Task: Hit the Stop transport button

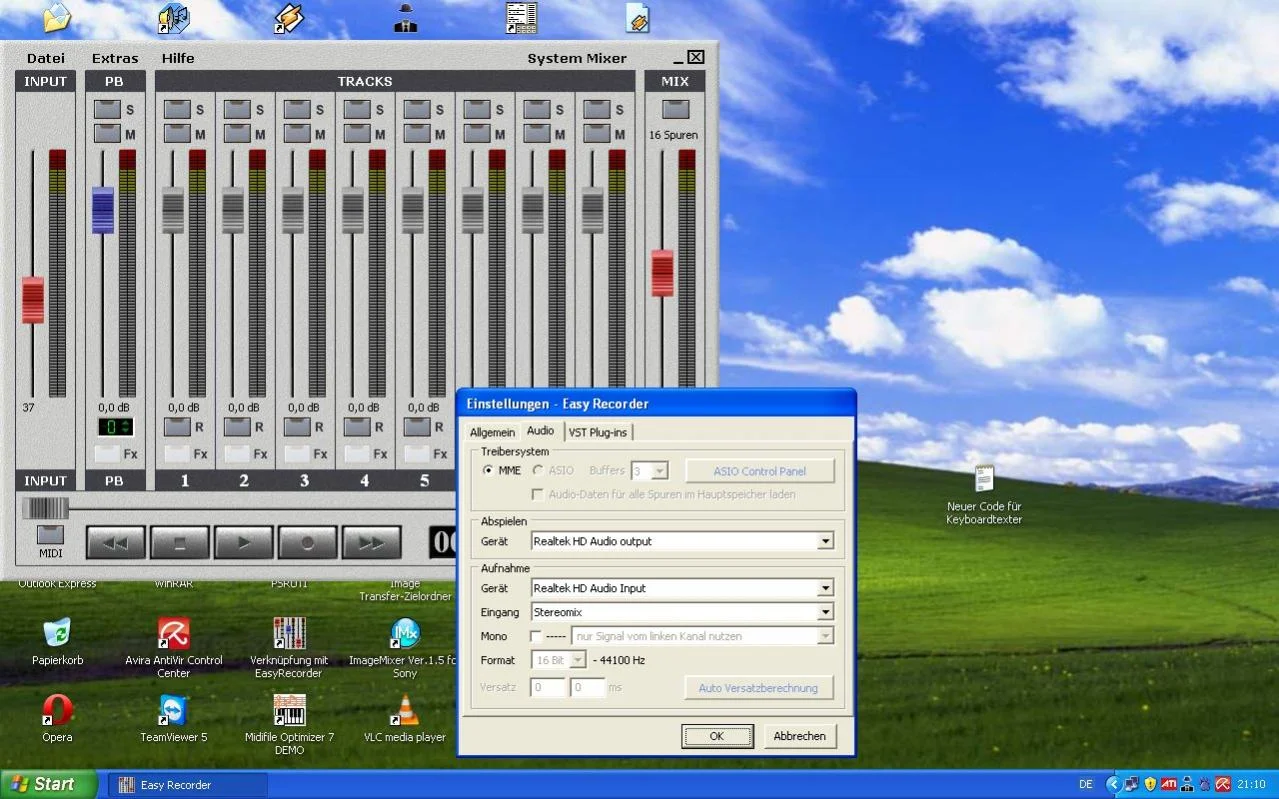Action: pyautogui.click(x=180, y=542)
